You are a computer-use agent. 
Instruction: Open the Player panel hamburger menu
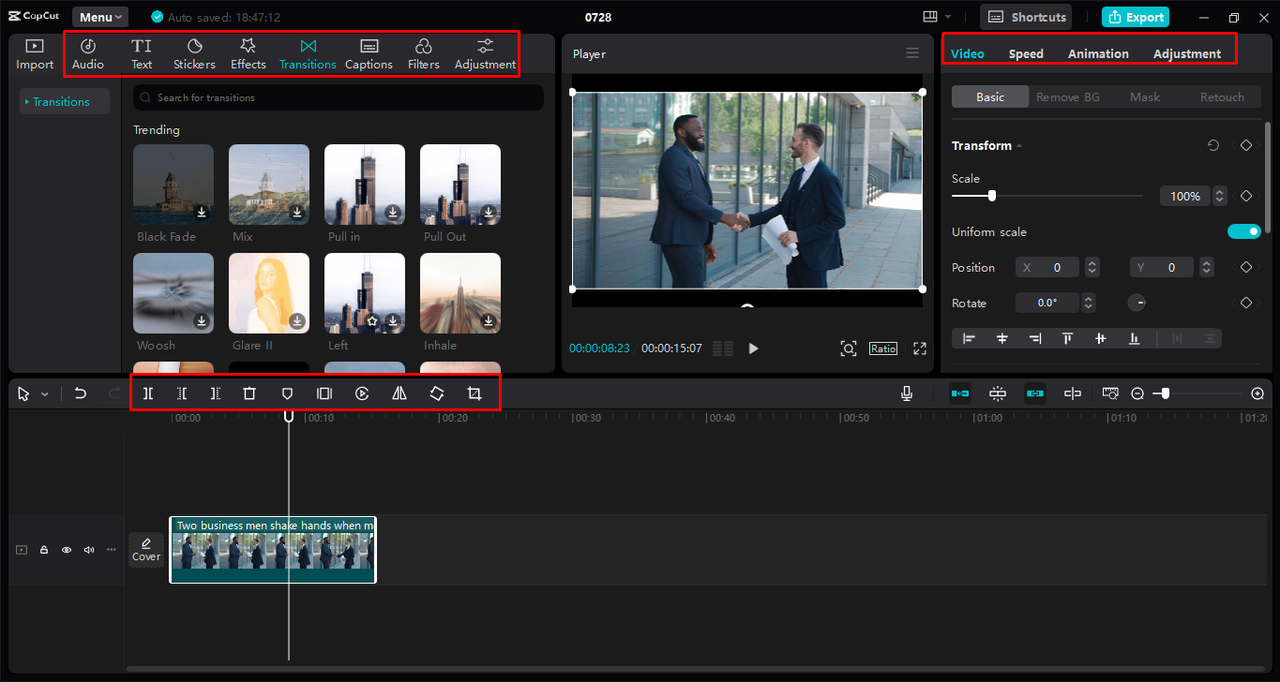[912, 53]
